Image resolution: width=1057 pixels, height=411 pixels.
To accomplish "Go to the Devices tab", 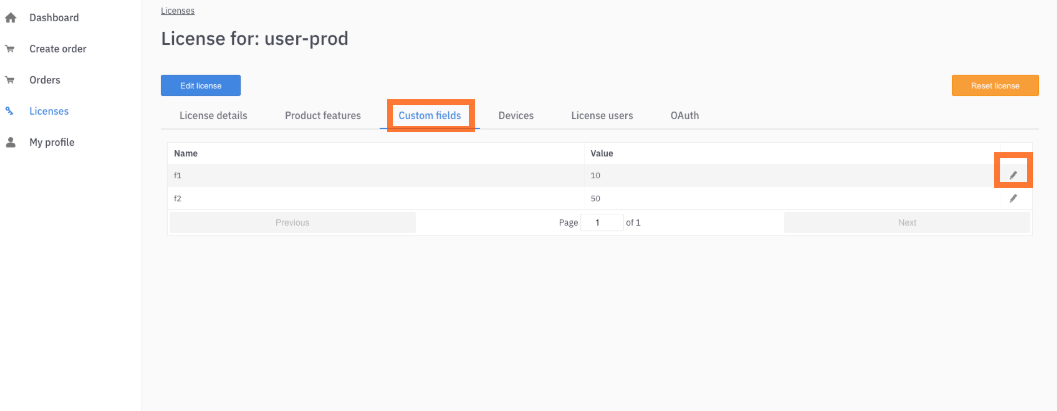I will tap(516, 116).
